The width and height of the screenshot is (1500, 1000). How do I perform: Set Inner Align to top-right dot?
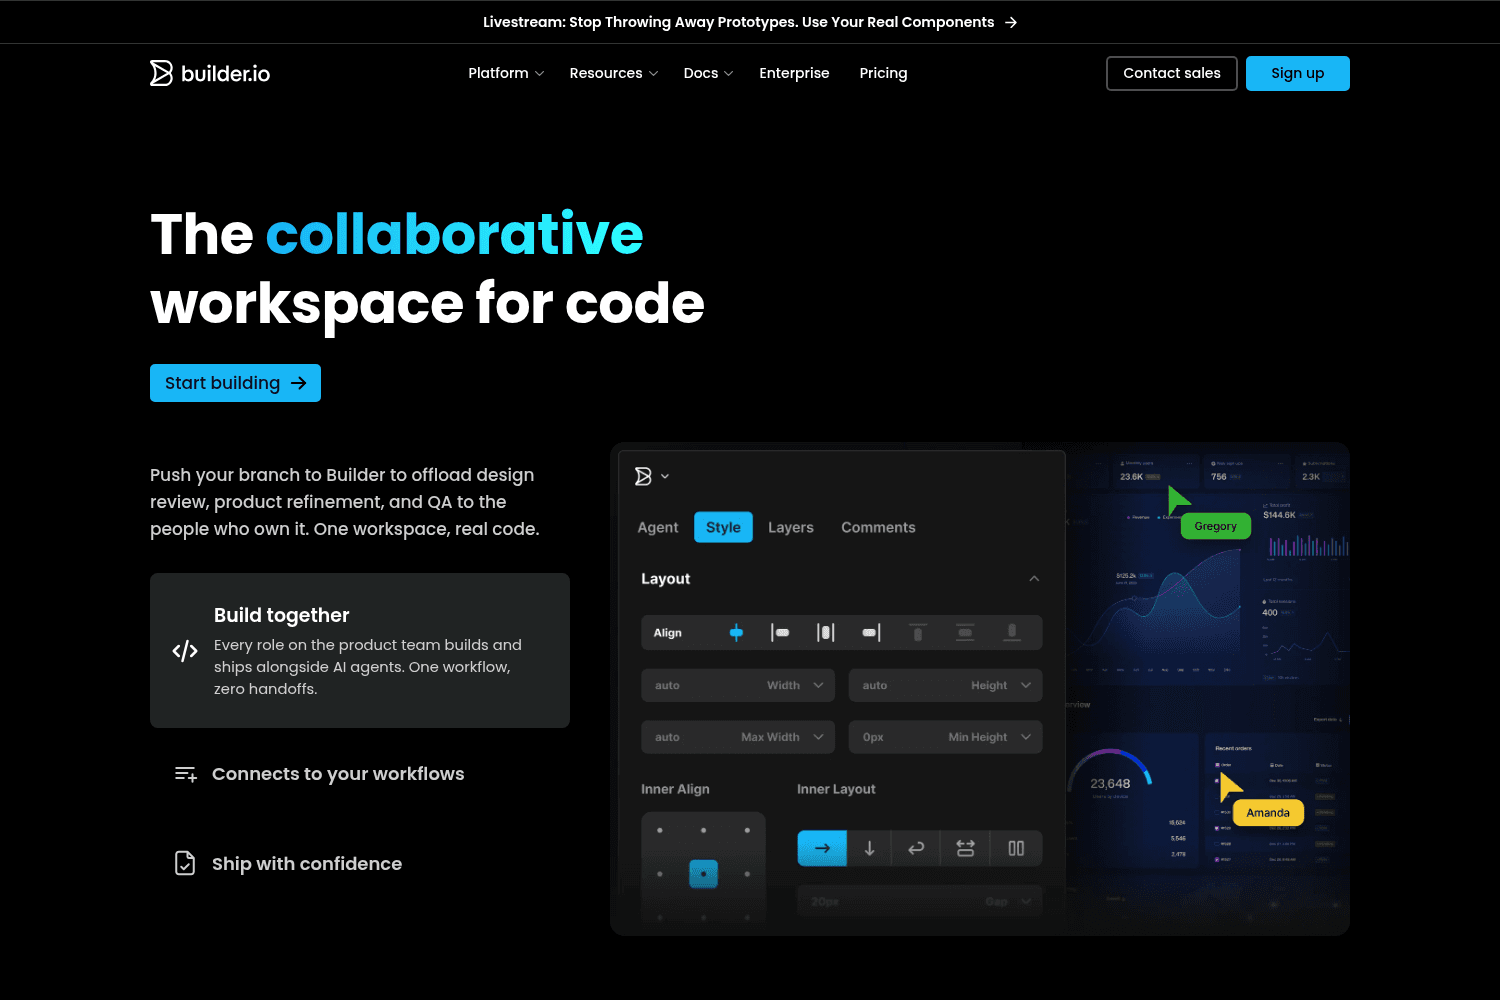click(x=747, y=830)
